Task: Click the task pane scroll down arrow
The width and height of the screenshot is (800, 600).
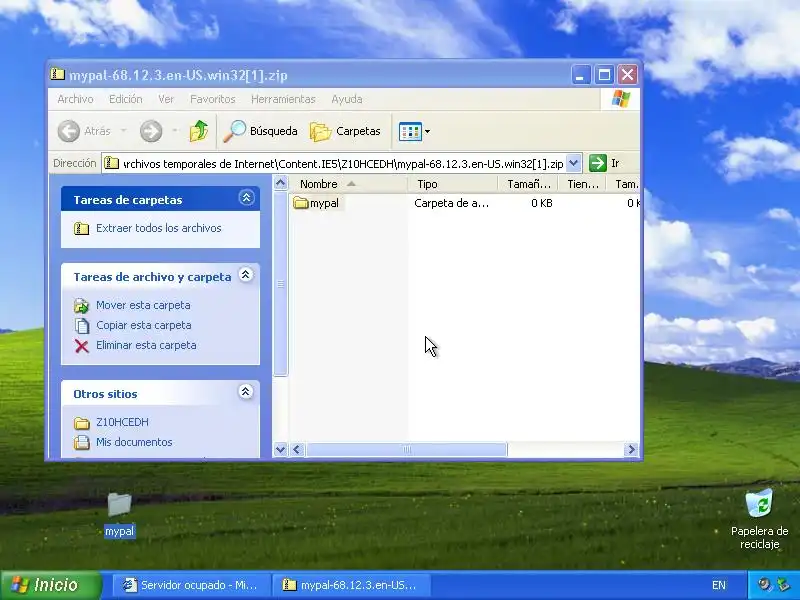Action: point(280,449)
